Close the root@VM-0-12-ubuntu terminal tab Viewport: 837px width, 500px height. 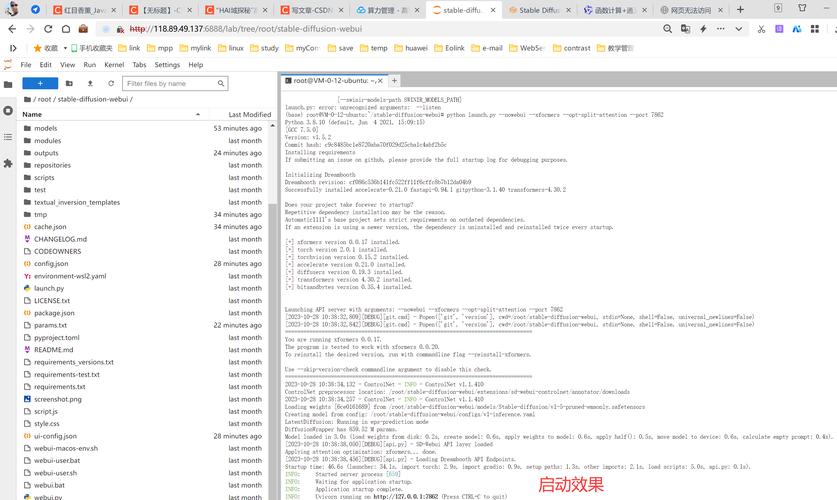tap(380, 81)
